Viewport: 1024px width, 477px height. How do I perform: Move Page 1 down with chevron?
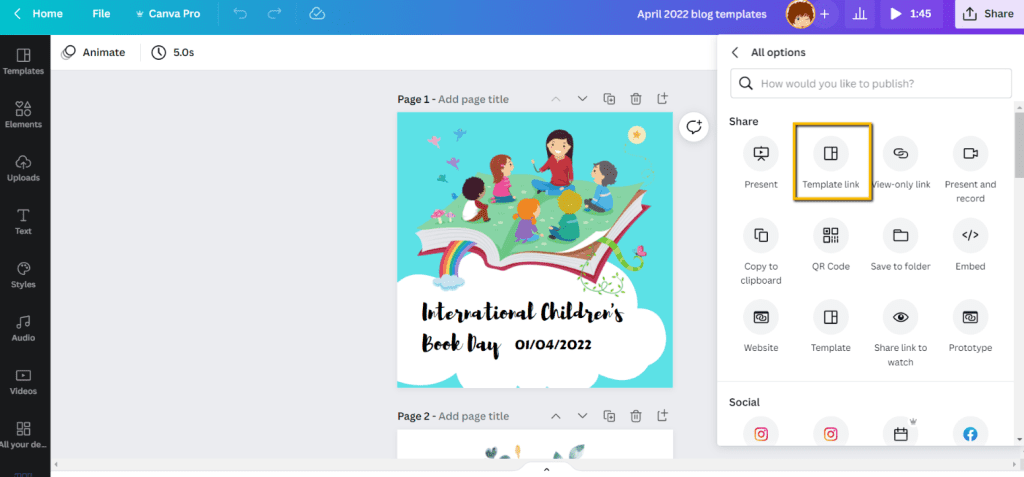coord(583,99)
